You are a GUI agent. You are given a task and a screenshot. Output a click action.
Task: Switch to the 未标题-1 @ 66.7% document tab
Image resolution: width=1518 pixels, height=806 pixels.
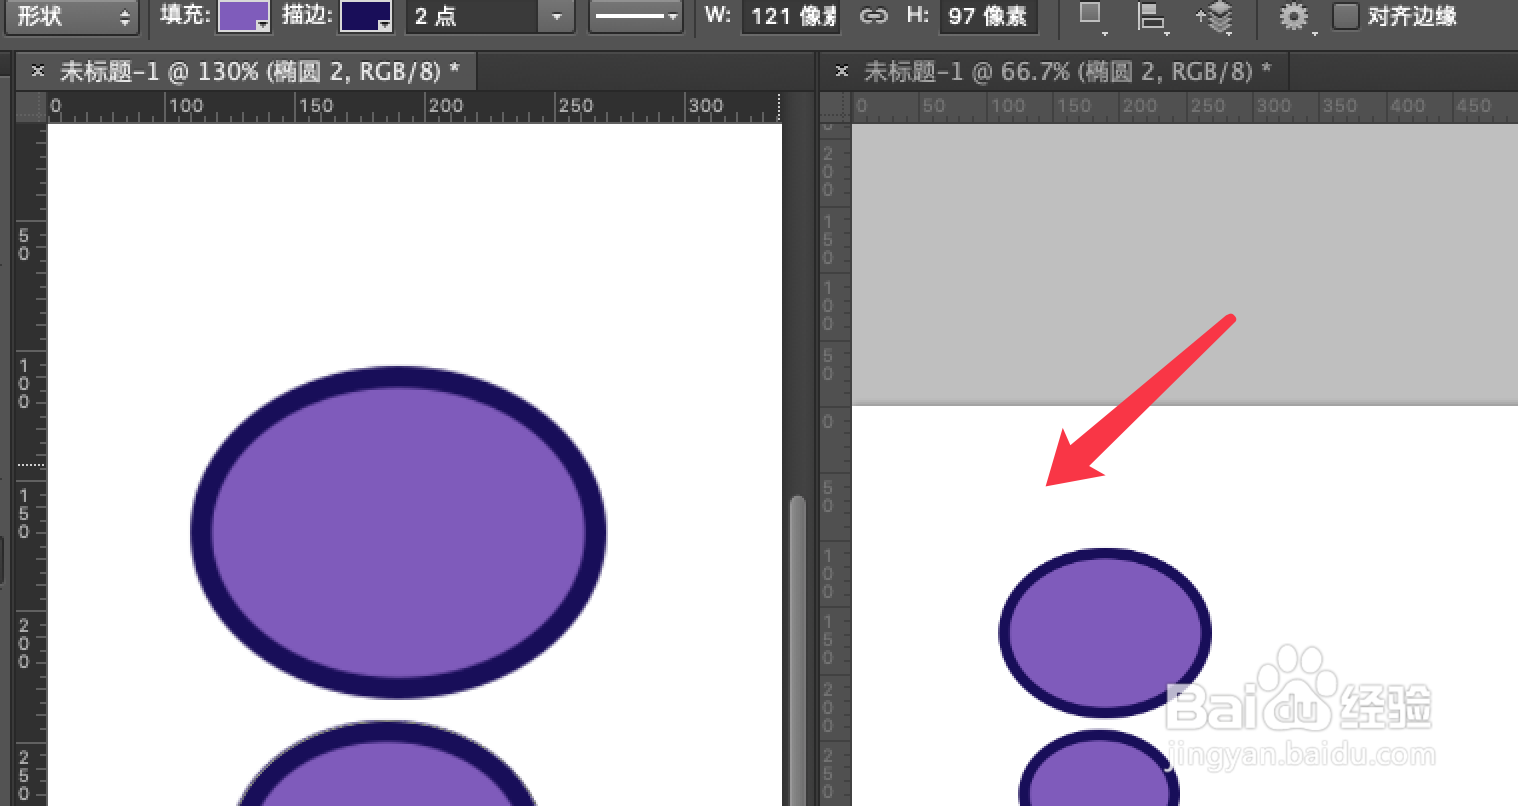coord(1067,71)
